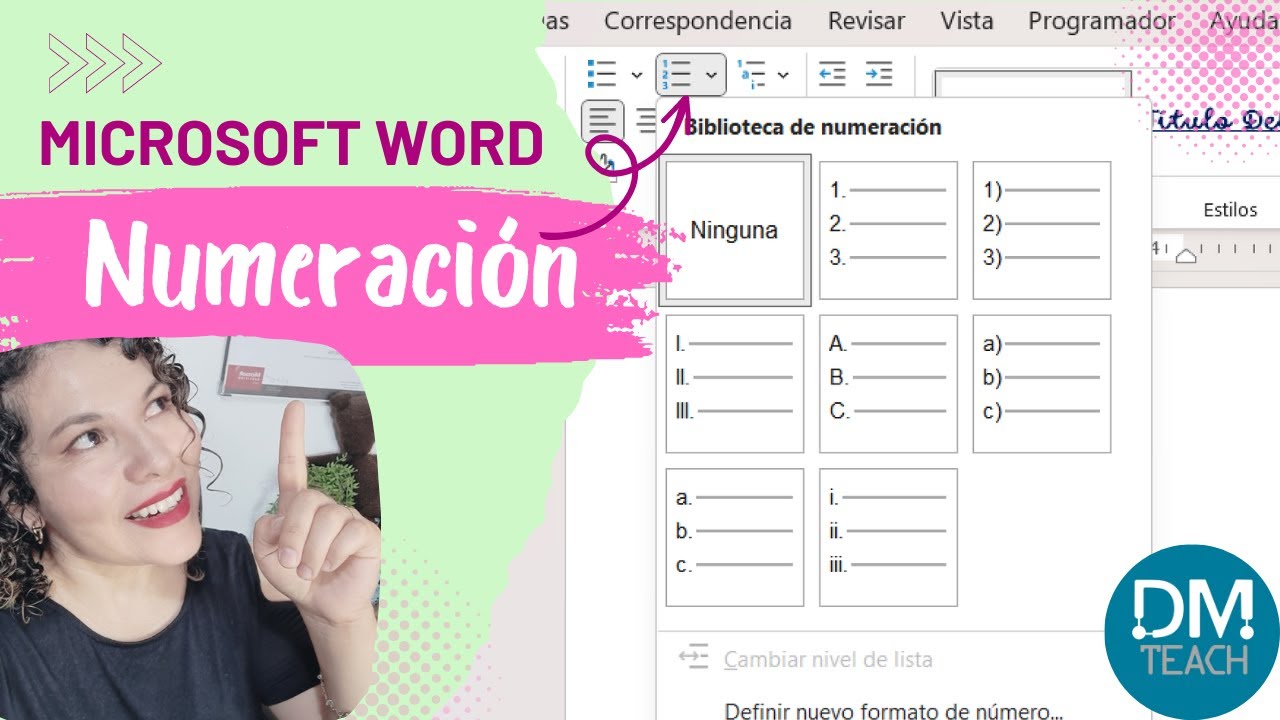Open the Programador ribbon tab
The image size is (1280, 720).
tap(1102, 21)
